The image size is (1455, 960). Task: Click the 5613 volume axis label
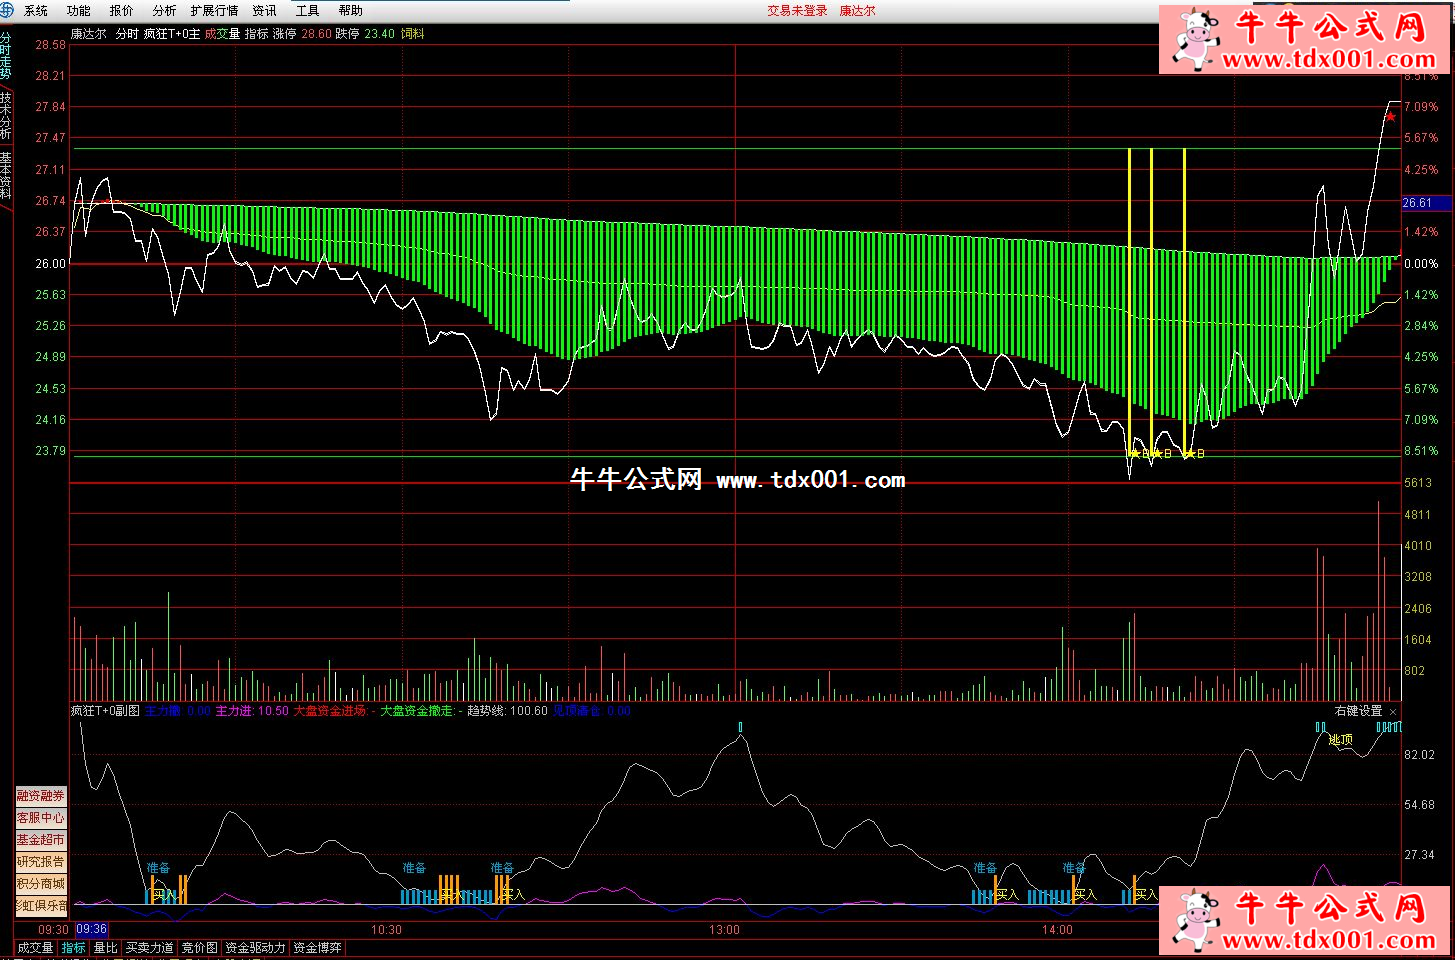pos(1418,483)
